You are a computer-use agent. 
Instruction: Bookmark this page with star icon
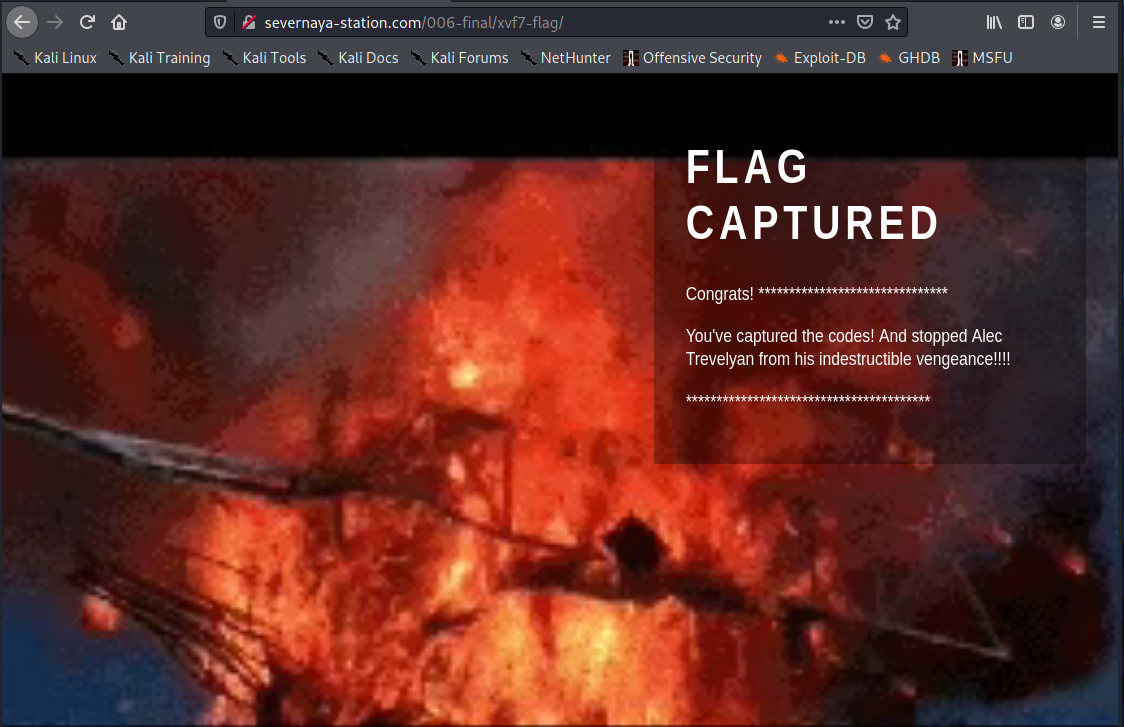coord(893,22)
